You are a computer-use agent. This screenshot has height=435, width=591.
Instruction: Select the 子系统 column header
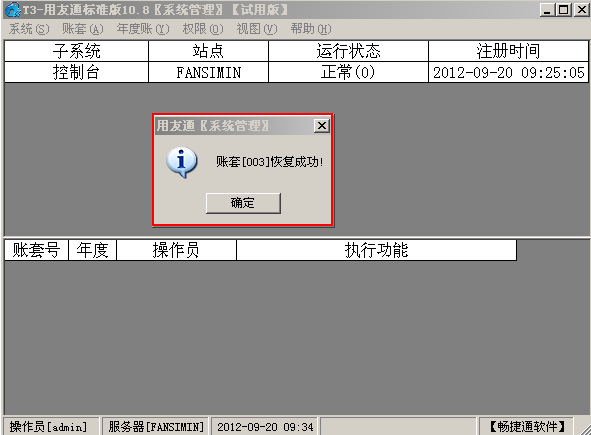(77, 51)
